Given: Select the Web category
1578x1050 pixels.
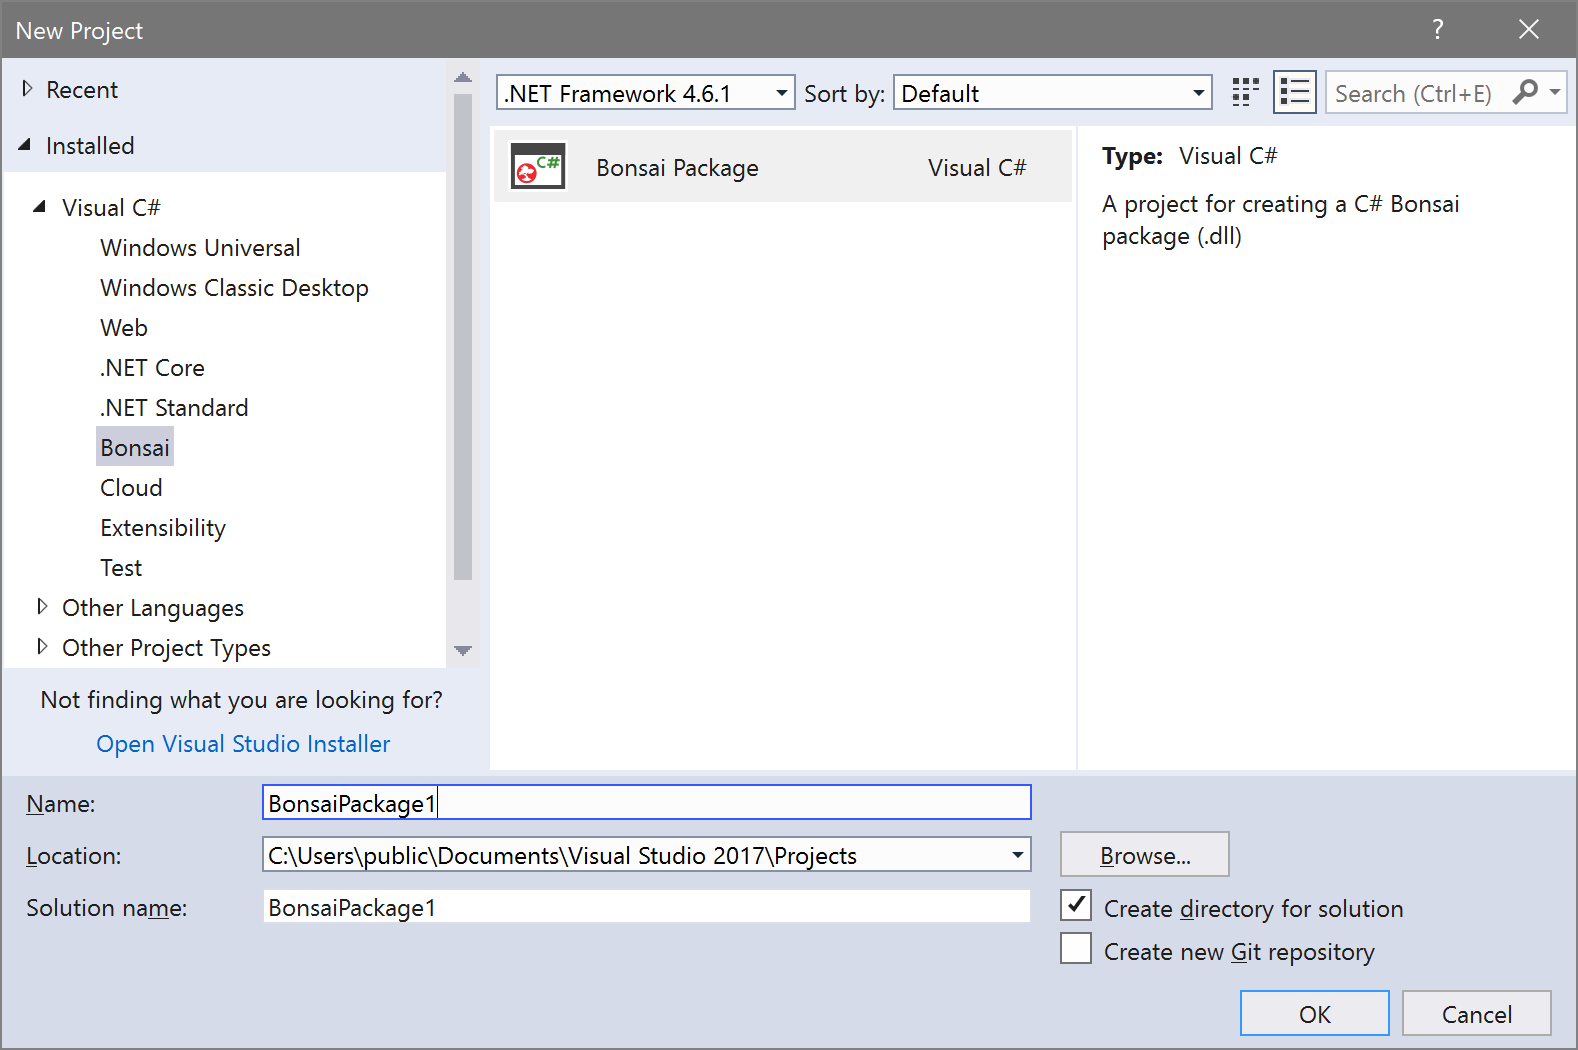Looking at the screenshot, I should coord(124,328).
